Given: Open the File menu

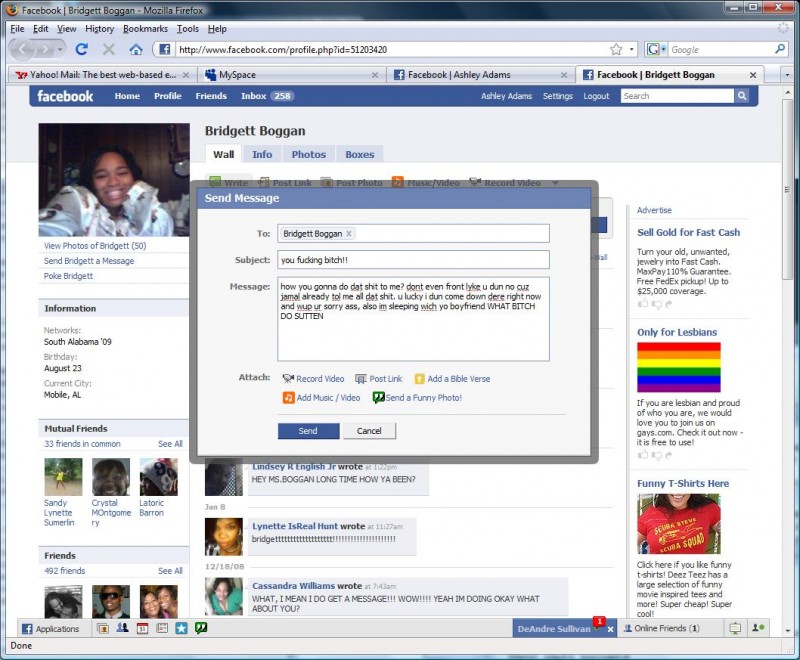Looking at the screenshot, I should [x=17, y=29].
